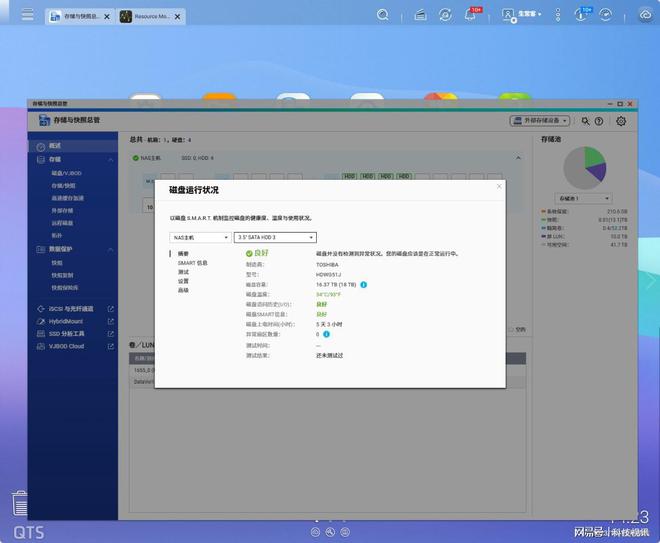The height and width of the screenshot is (543, 660).
Task: Expand the 3.5" SATA HDD 3 dropdown
Action: (x=275, y=238)
